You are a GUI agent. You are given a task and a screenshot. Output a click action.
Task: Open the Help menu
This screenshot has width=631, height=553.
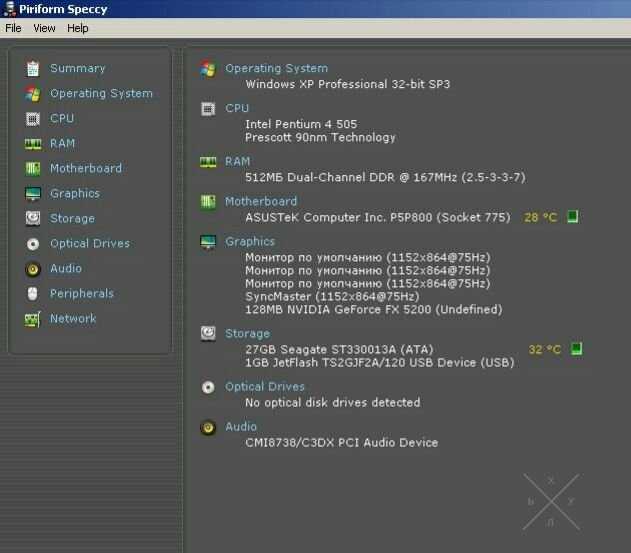coord(78,28)
